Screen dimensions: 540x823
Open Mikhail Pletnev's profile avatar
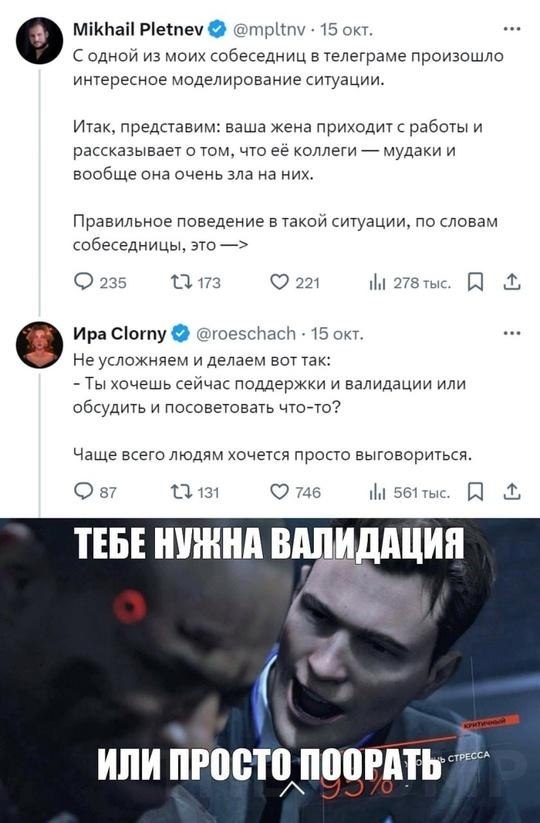[40, 41]
